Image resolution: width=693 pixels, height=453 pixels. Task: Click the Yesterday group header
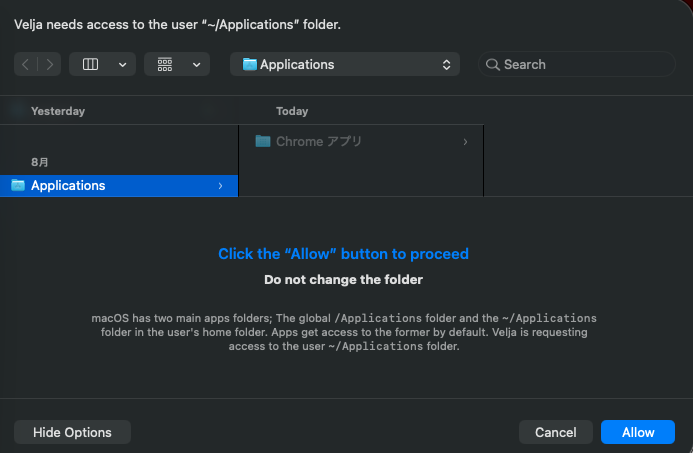pos(58,111)
